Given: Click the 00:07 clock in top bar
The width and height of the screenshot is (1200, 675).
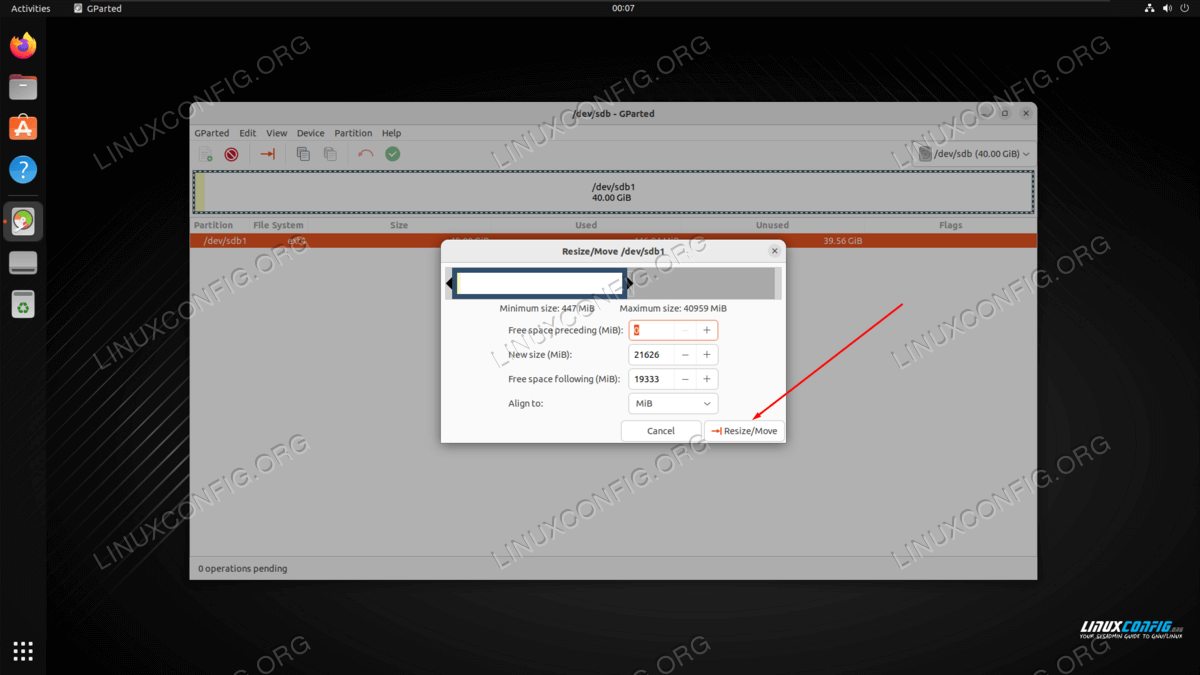Looking at the screenshot, I should point(623,8).
